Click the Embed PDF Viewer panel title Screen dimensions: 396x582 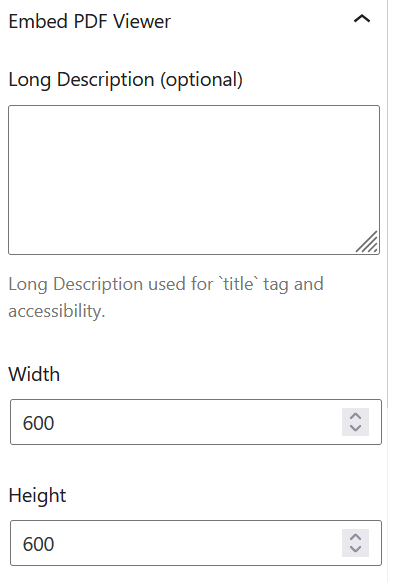(89, 21)
